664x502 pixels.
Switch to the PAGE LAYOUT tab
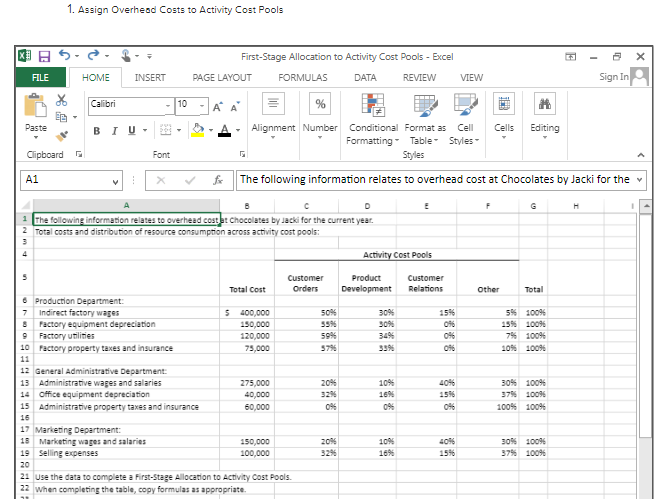222,78
